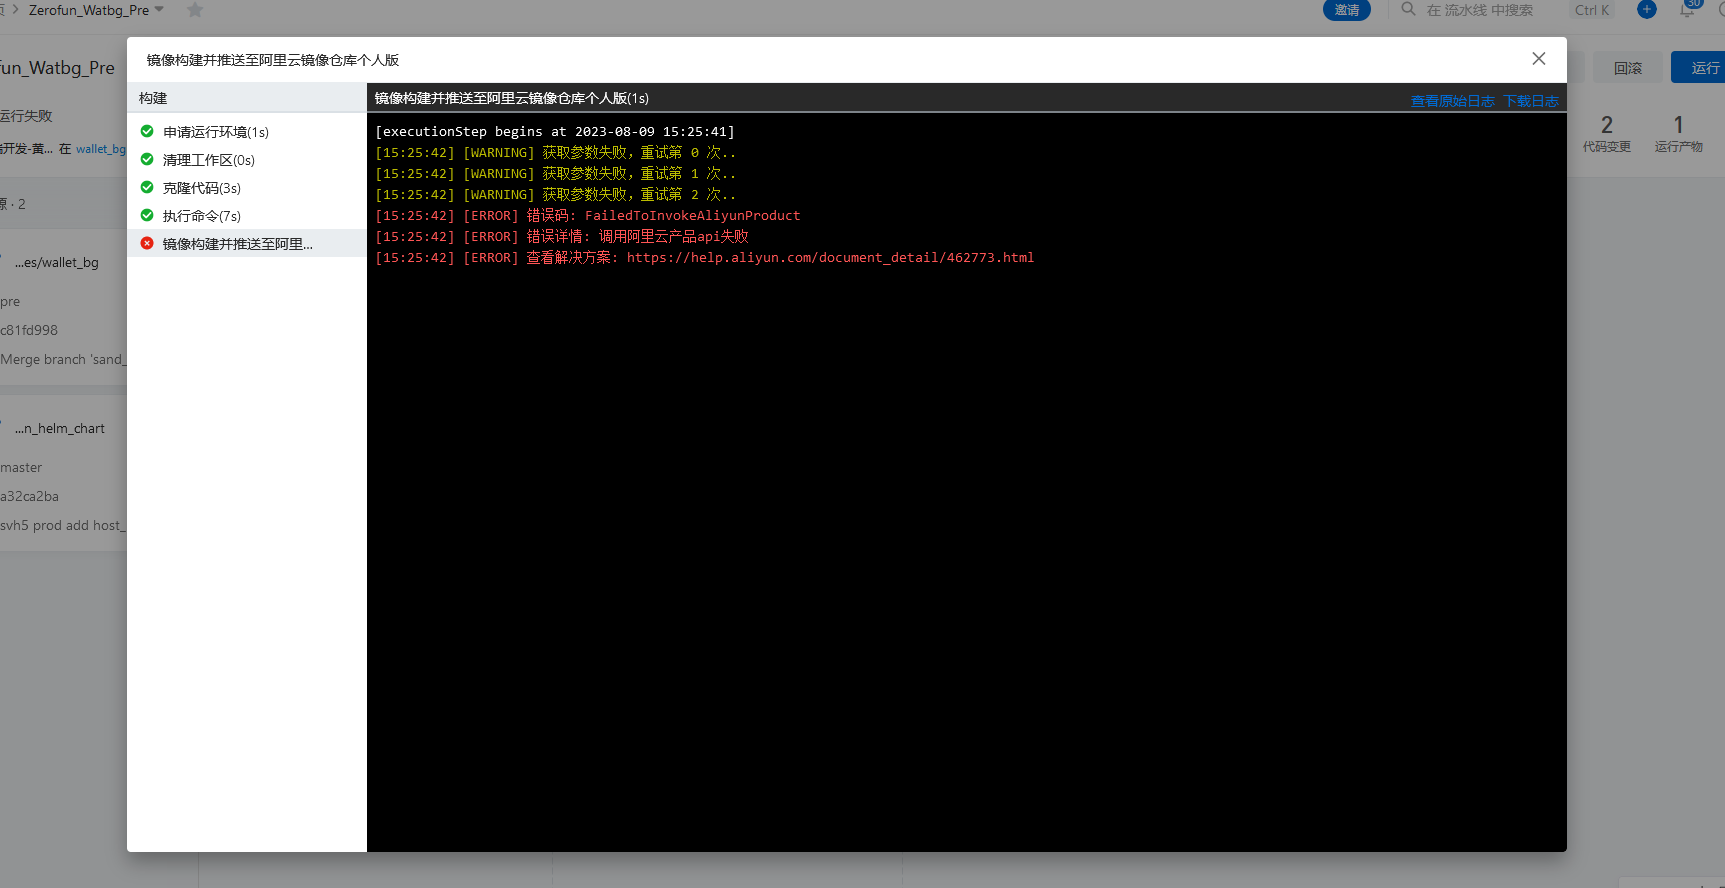
Task: Click the ...n_helm_chart source in background
Action: [60, 429]
